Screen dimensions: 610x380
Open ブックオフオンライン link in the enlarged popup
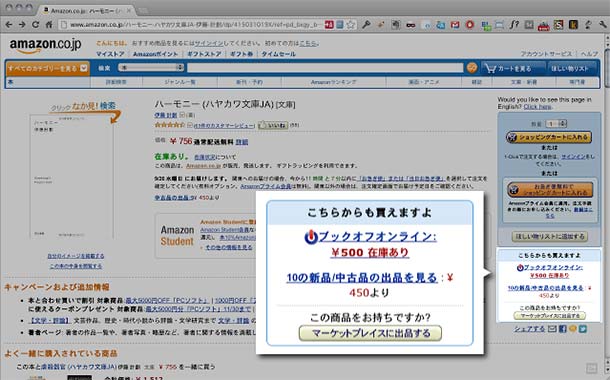[370, 236]
